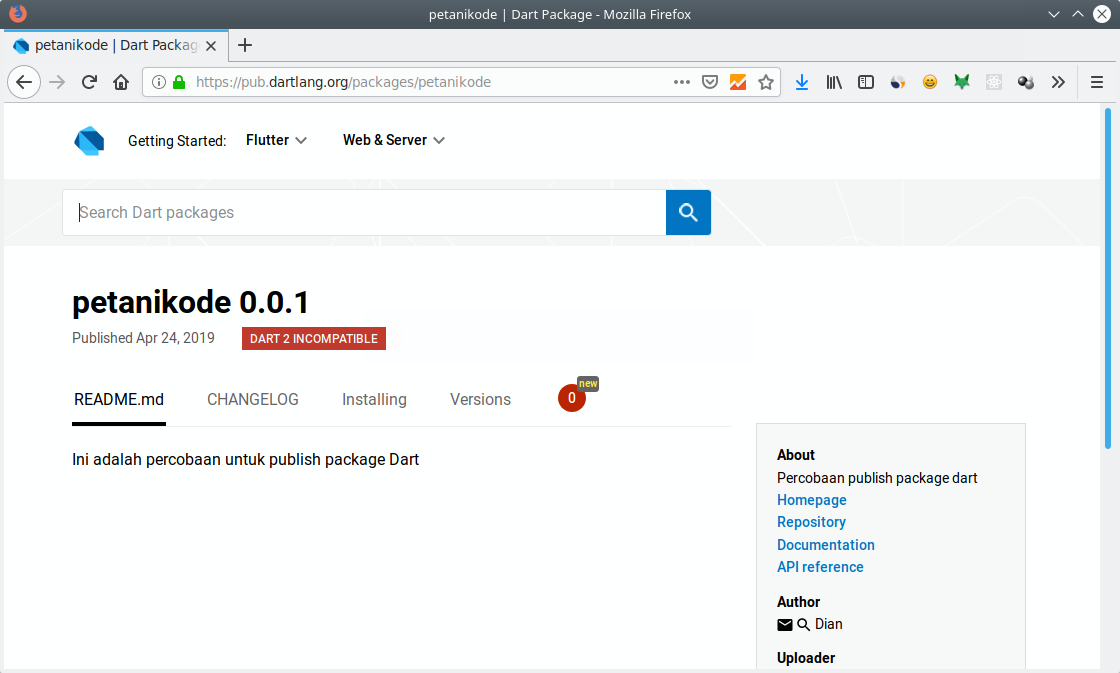The image size is (1120, 673).
Task: Save page to Pocket icon
Action: (709, 82)
